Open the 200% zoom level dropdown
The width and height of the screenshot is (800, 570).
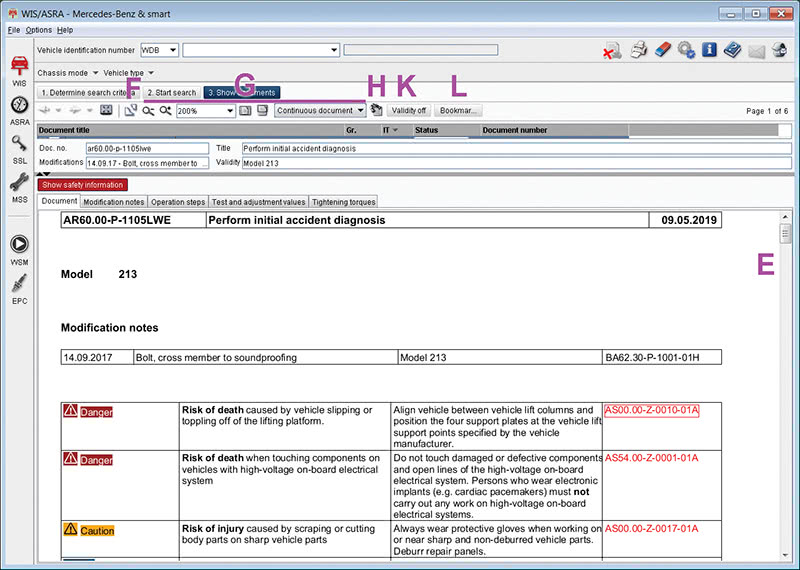230,110
